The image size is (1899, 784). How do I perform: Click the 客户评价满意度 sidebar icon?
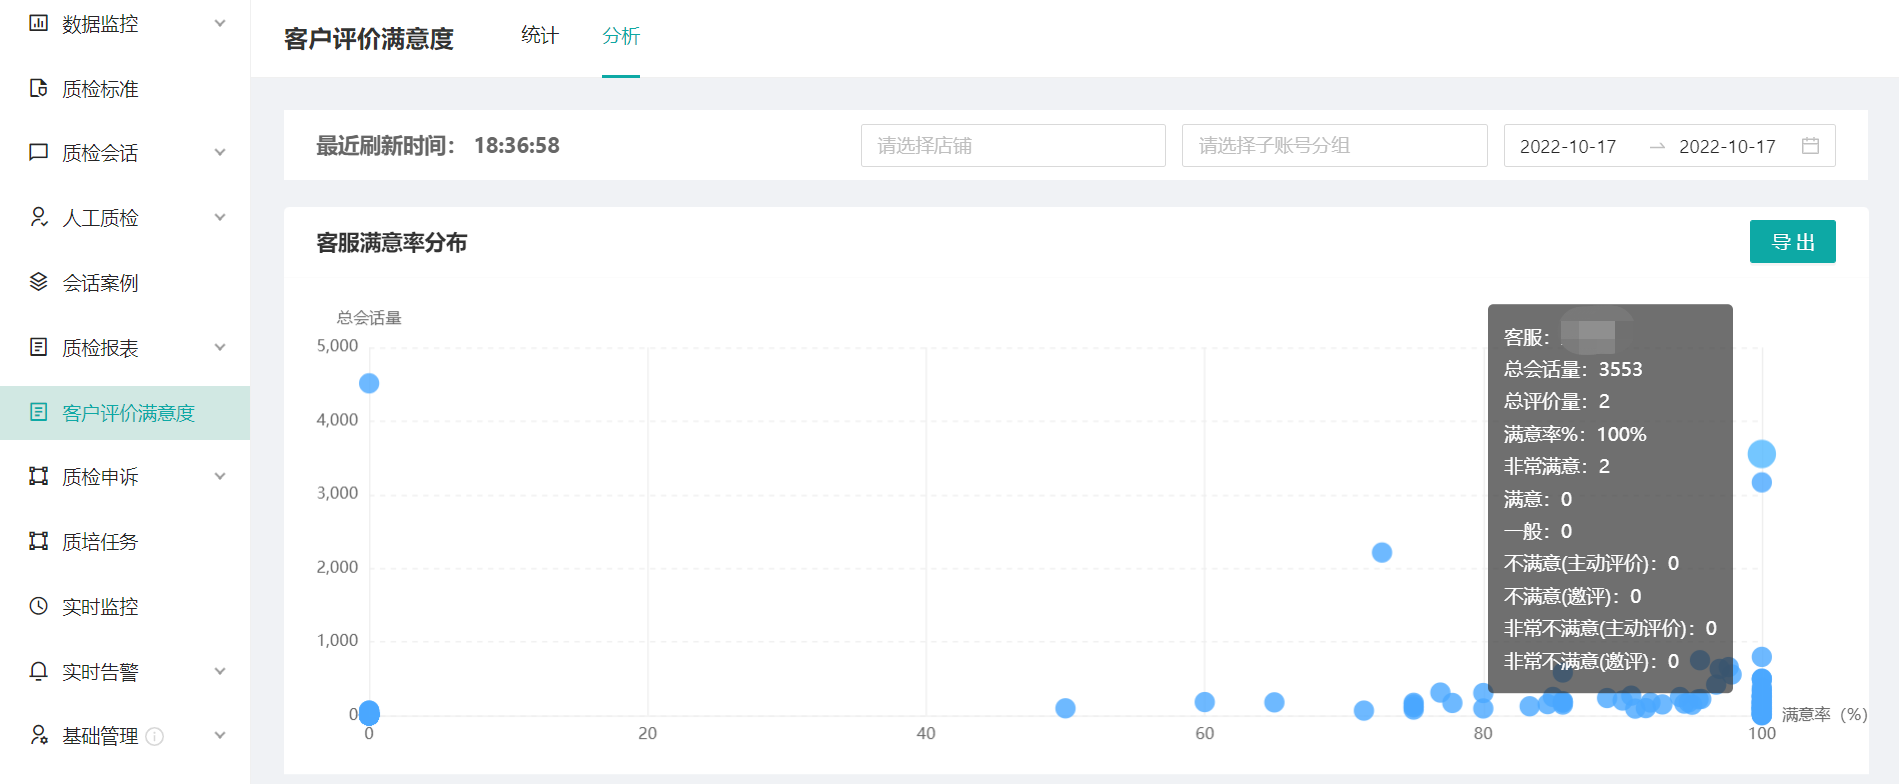[x=38, y=412]
